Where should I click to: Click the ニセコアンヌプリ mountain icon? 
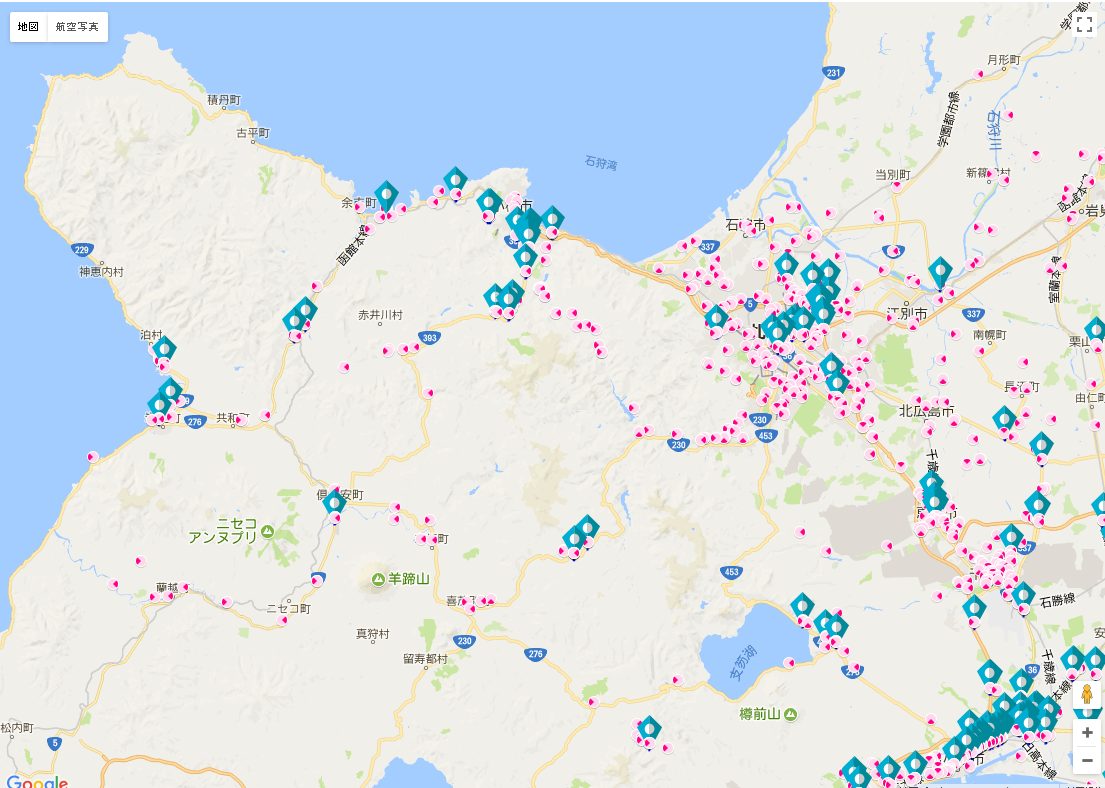[x=268, y=531]
